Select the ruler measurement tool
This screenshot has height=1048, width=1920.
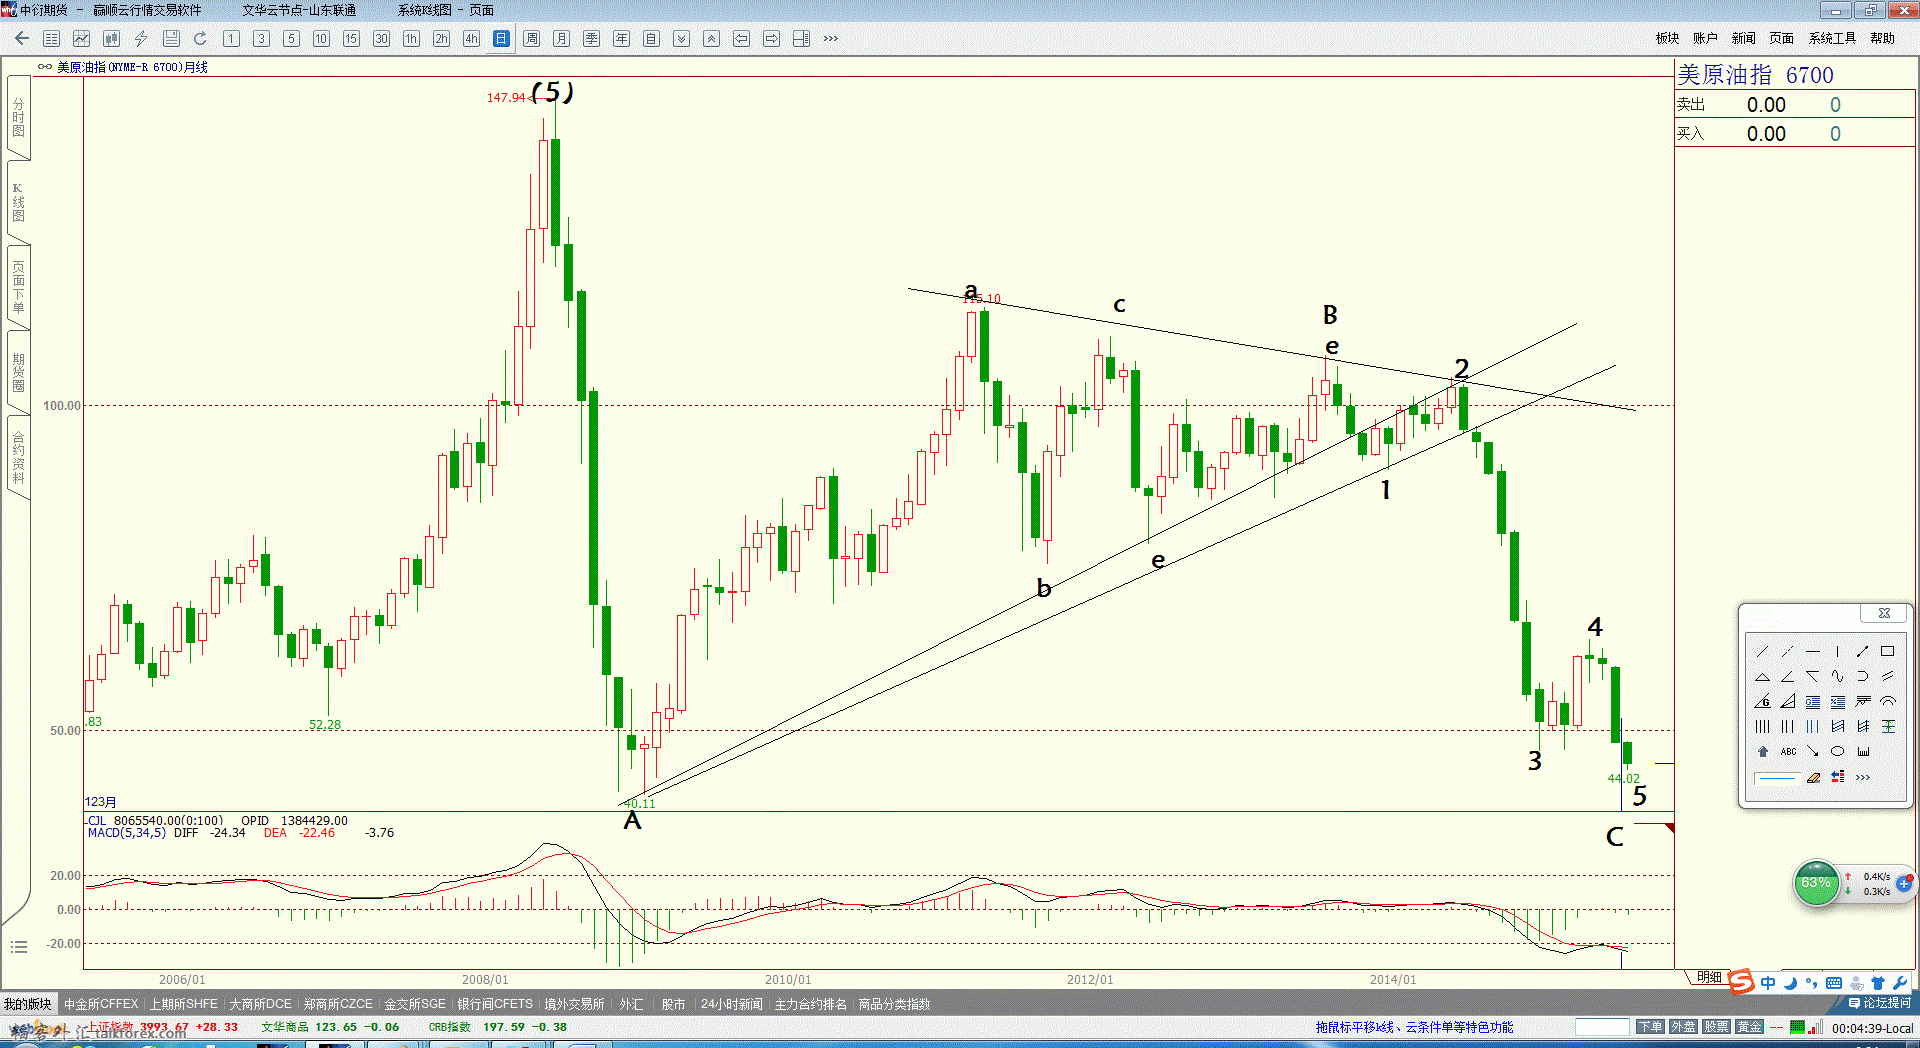1862,751
